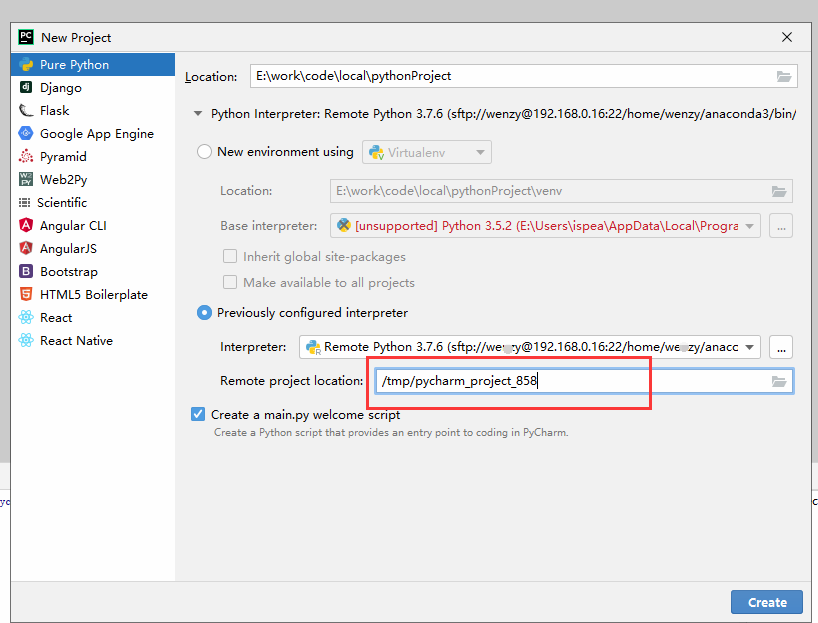Viewport: 818px width, 623px height.
Task: Browse folder for Remote project location
Action: (x=779, y=381)
